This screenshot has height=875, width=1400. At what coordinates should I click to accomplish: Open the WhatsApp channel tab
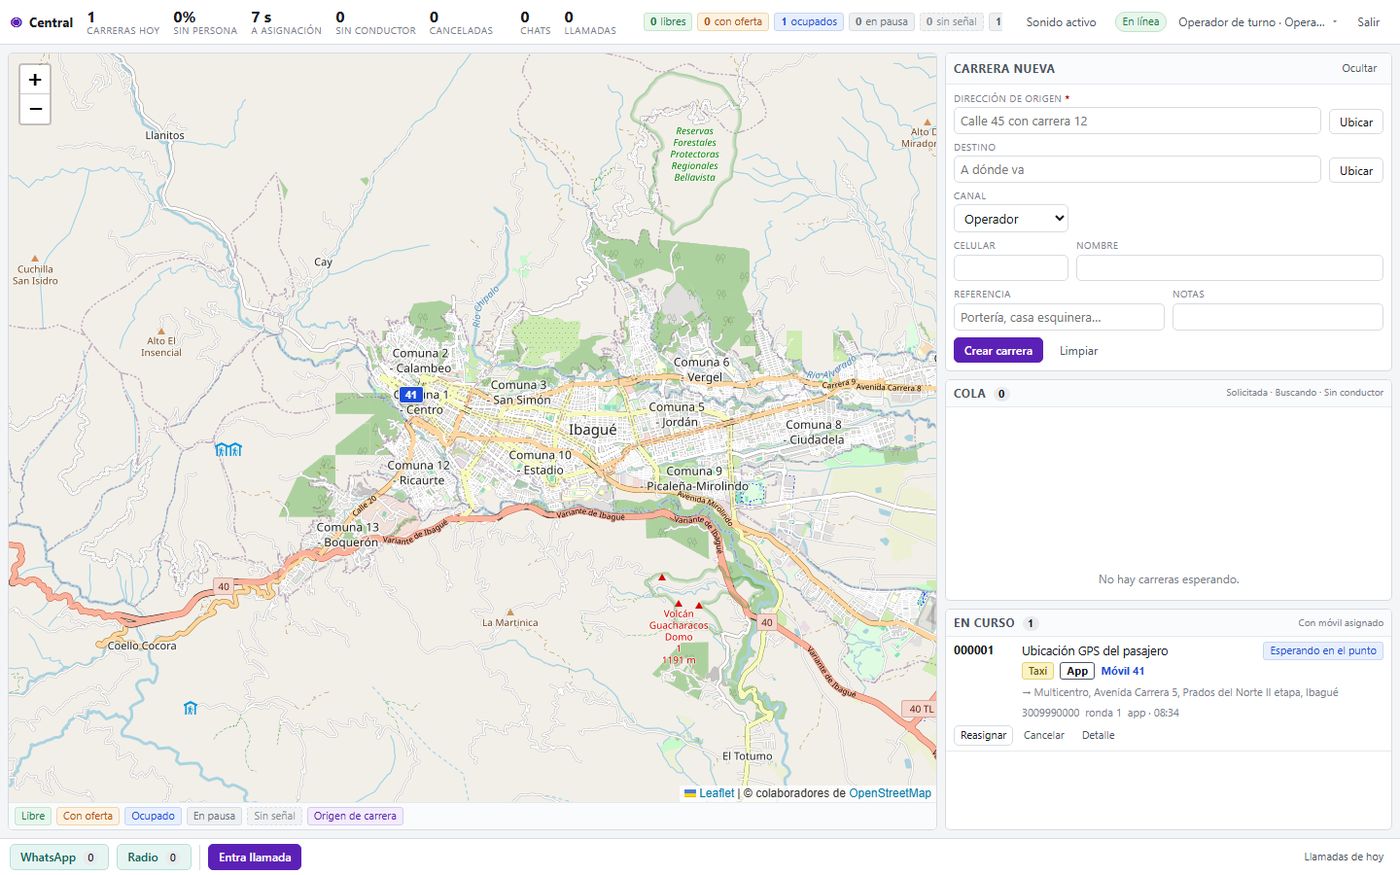click(x=59, y=857)
